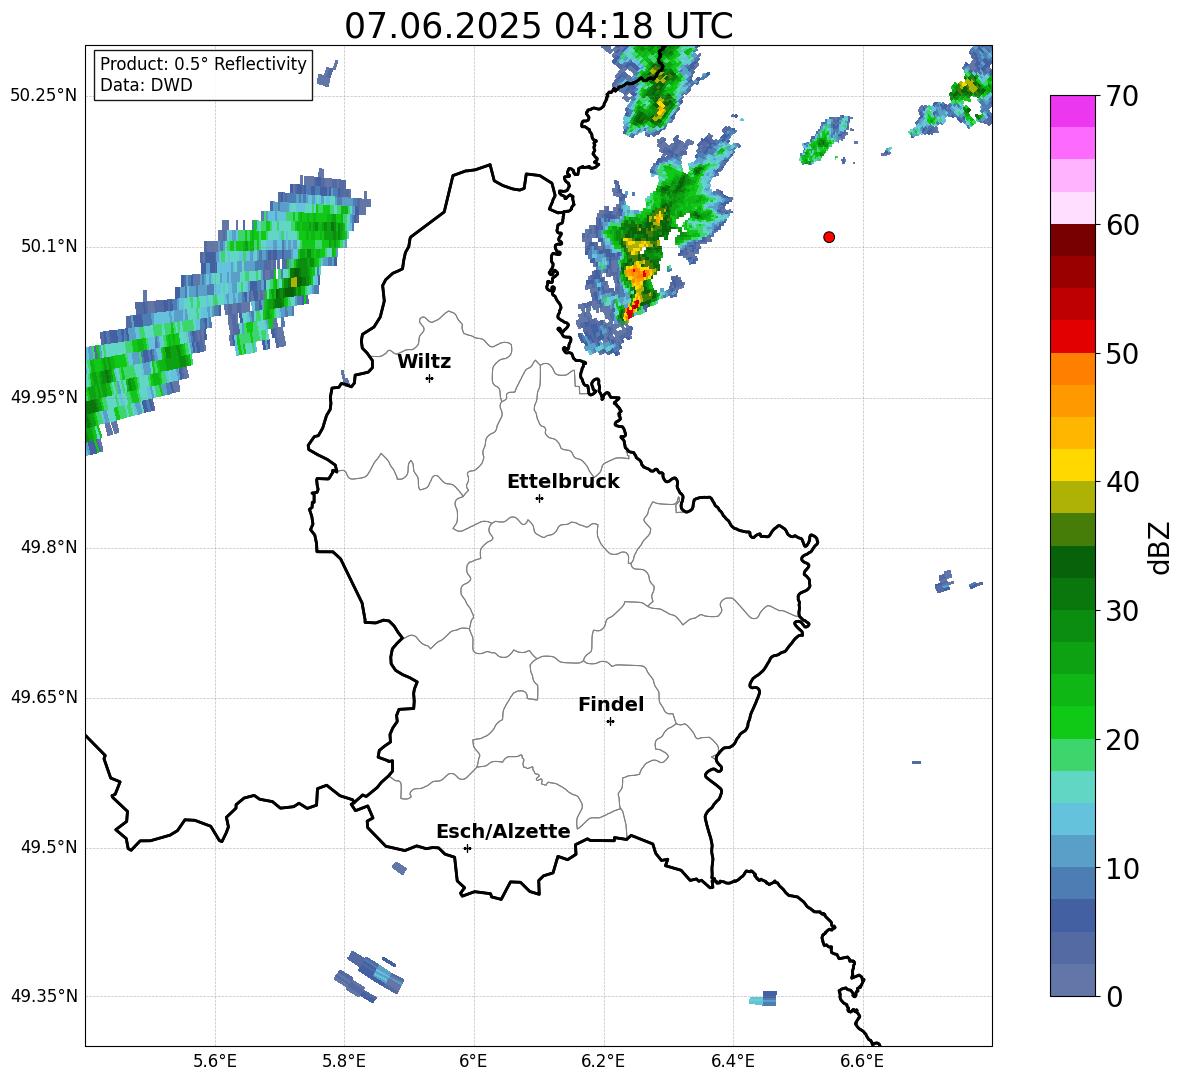Select the Ettelbruck city label
Image resolution: width=1184 pixels, height=1081 pixels.
[563, 482]
